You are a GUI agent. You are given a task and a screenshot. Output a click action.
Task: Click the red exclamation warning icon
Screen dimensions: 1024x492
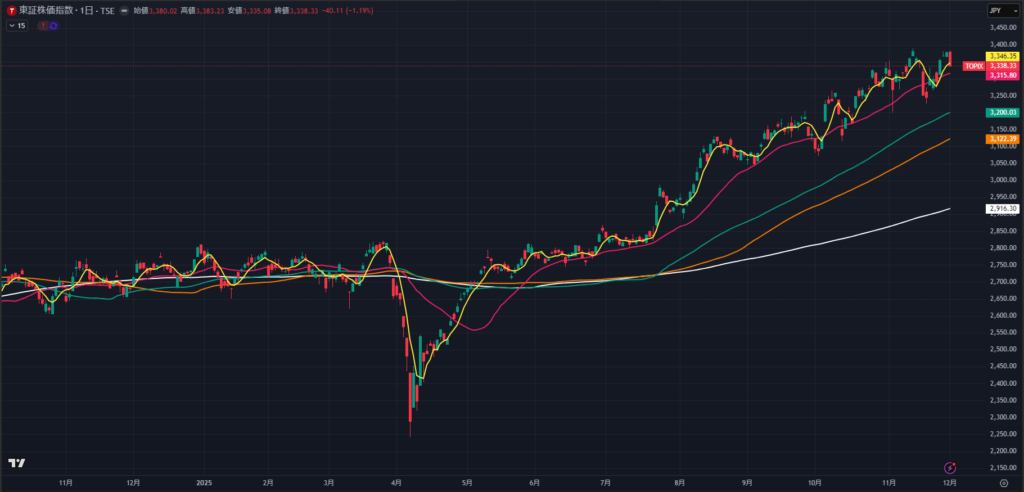41,25
